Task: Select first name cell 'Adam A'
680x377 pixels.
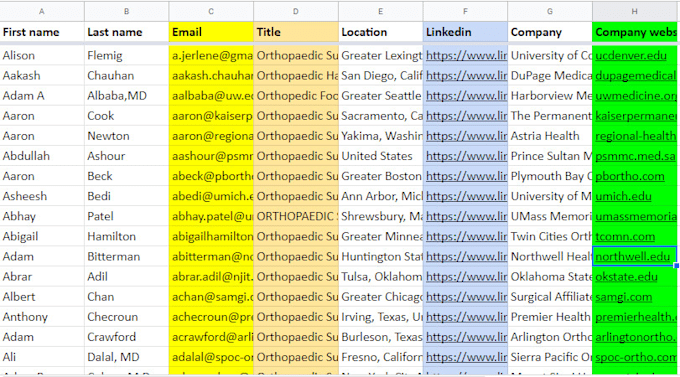Action: pos(42,96)
